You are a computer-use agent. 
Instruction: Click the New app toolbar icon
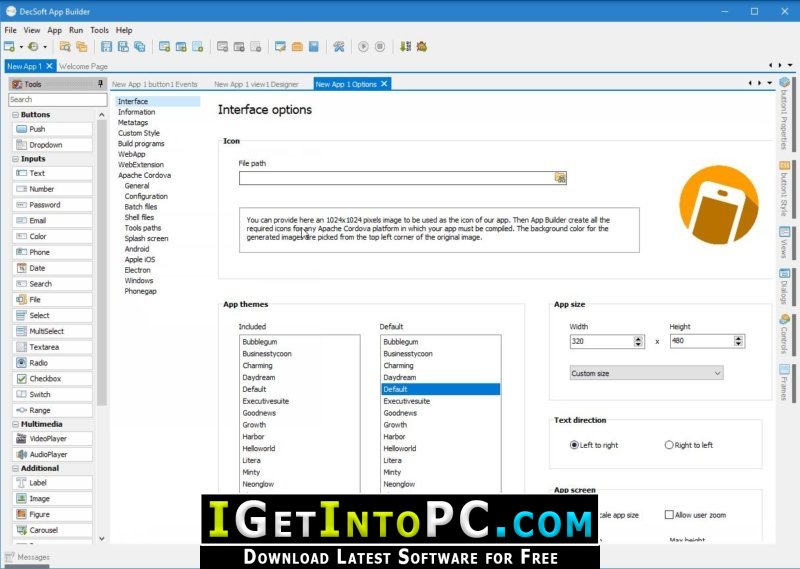click(x=9, y=46)
